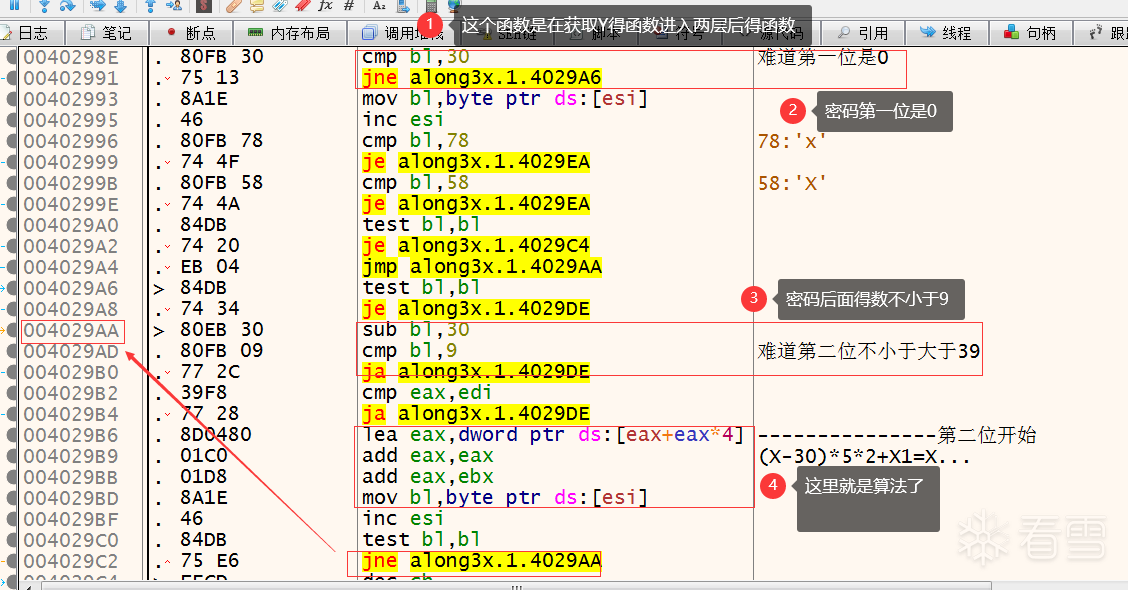This screenshot has width=1128, height=590.
Task: Click the instruction sub bl,30
Action: [415, 330]
